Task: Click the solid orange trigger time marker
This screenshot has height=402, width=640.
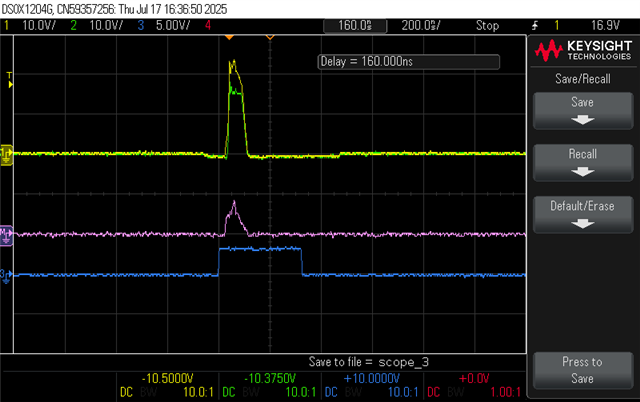Action: tap(229, 37)
